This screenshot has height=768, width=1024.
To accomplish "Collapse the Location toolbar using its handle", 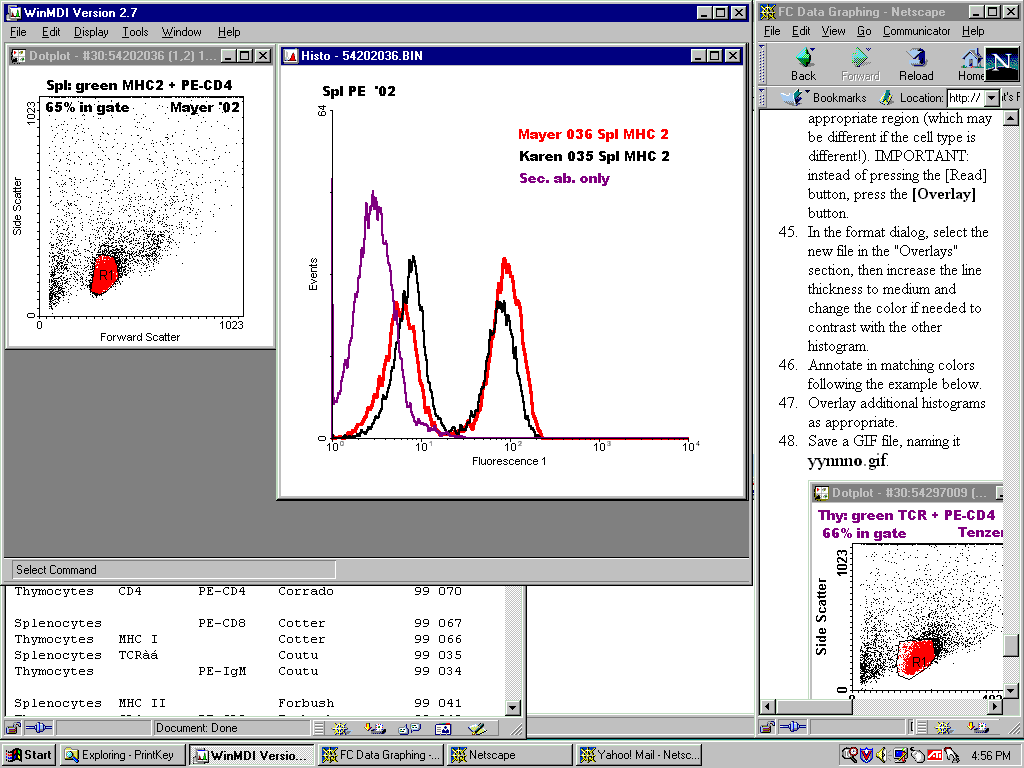I will pos(764,98).
